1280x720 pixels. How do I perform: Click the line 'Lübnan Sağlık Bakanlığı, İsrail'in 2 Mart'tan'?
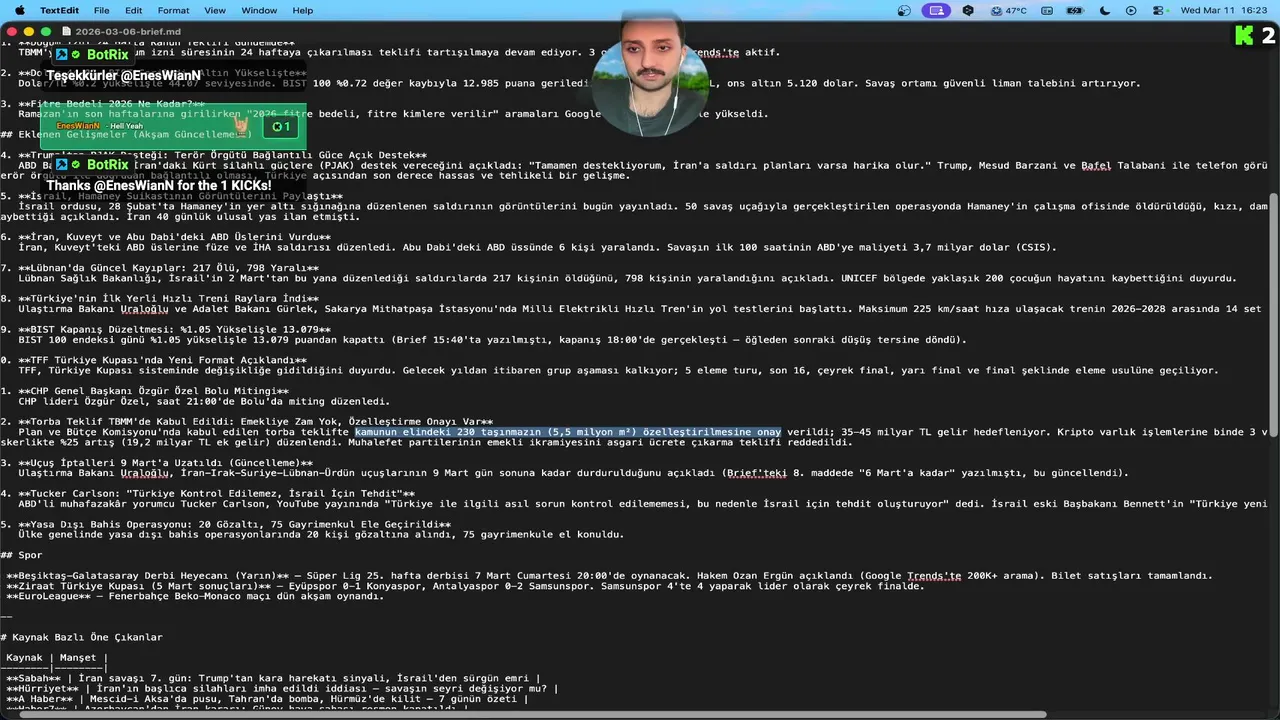coord(628,278)
